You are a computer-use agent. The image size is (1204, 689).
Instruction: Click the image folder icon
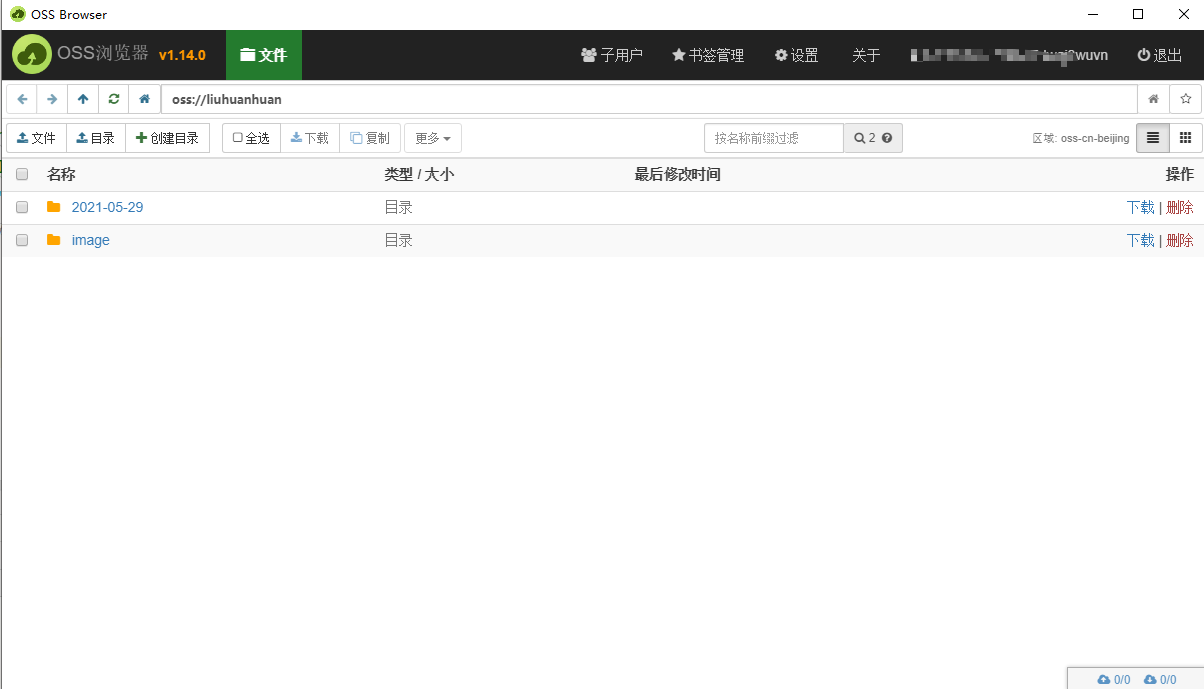[54, 240]
